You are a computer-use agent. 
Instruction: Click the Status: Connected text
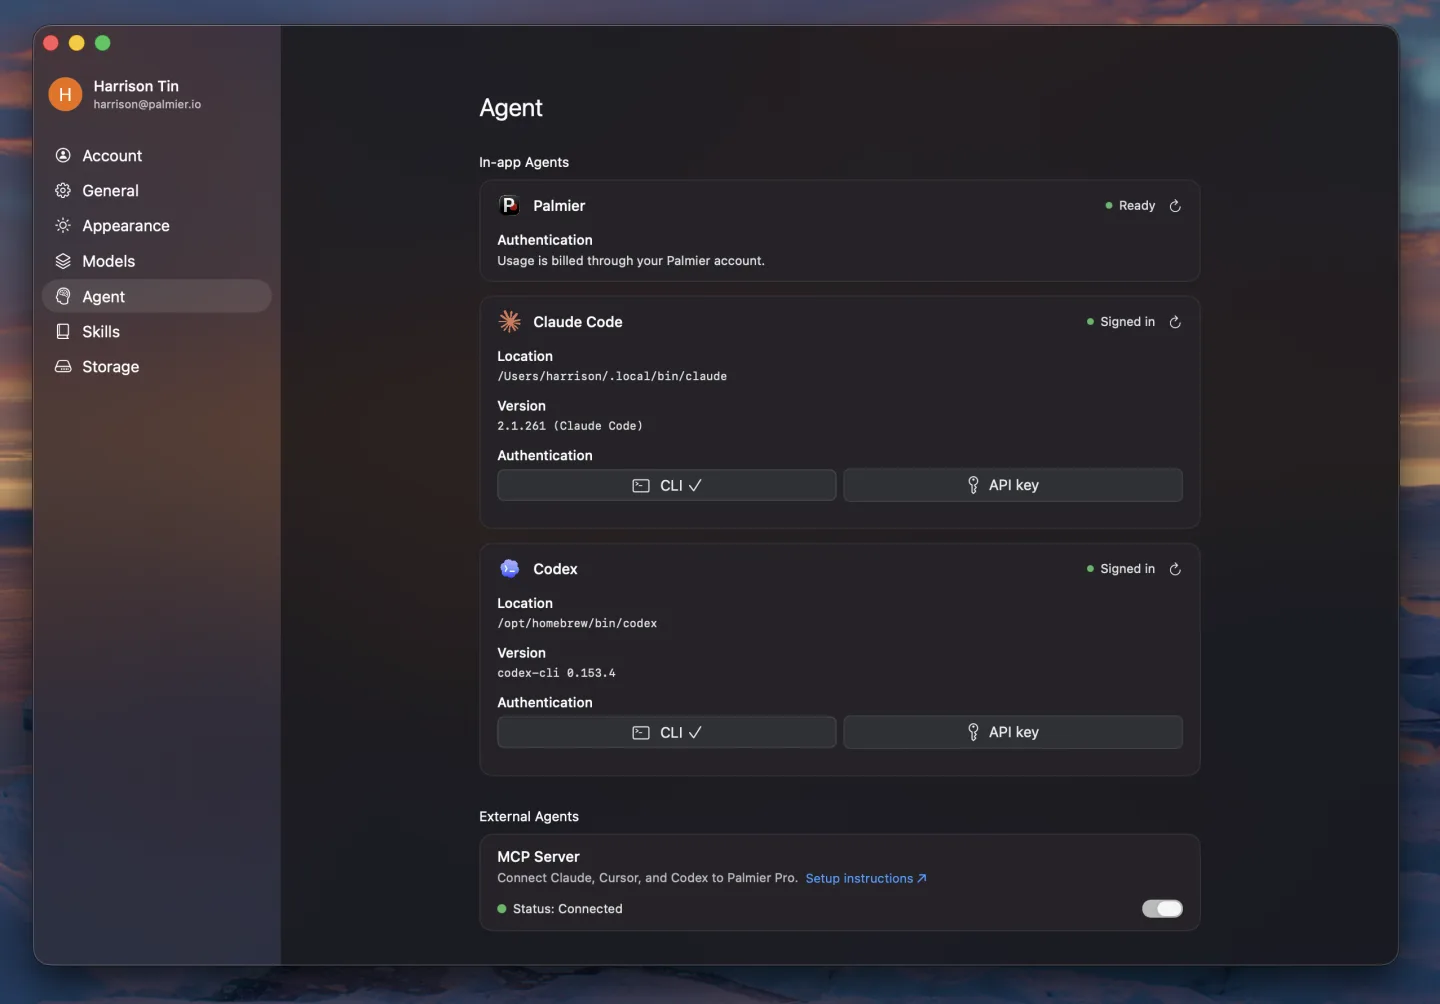567,909
